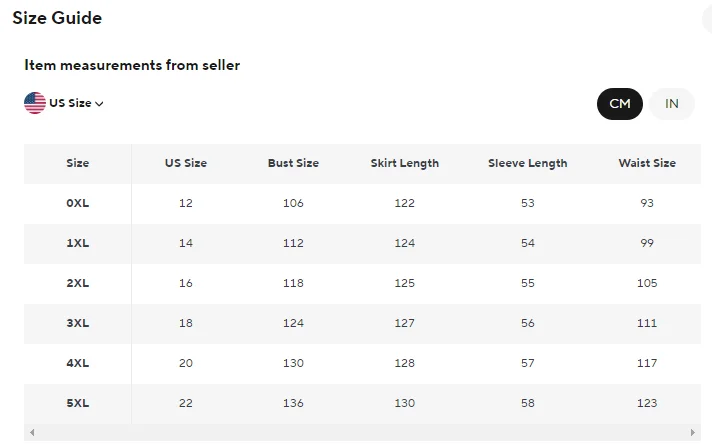The width and height of the screenshot is (712, 445).
Task: Switch measurements to IN
Action: tap(672, 104)
